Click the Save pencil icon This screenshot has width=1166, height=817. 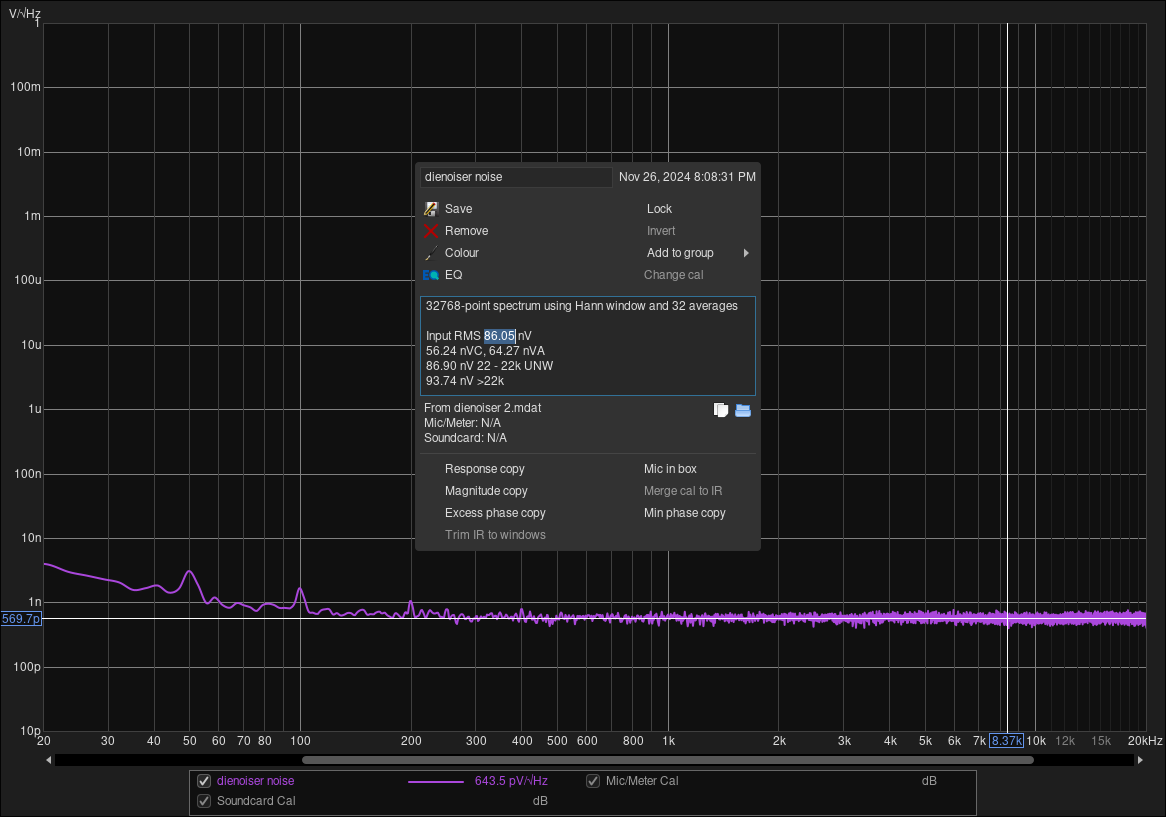431,209
